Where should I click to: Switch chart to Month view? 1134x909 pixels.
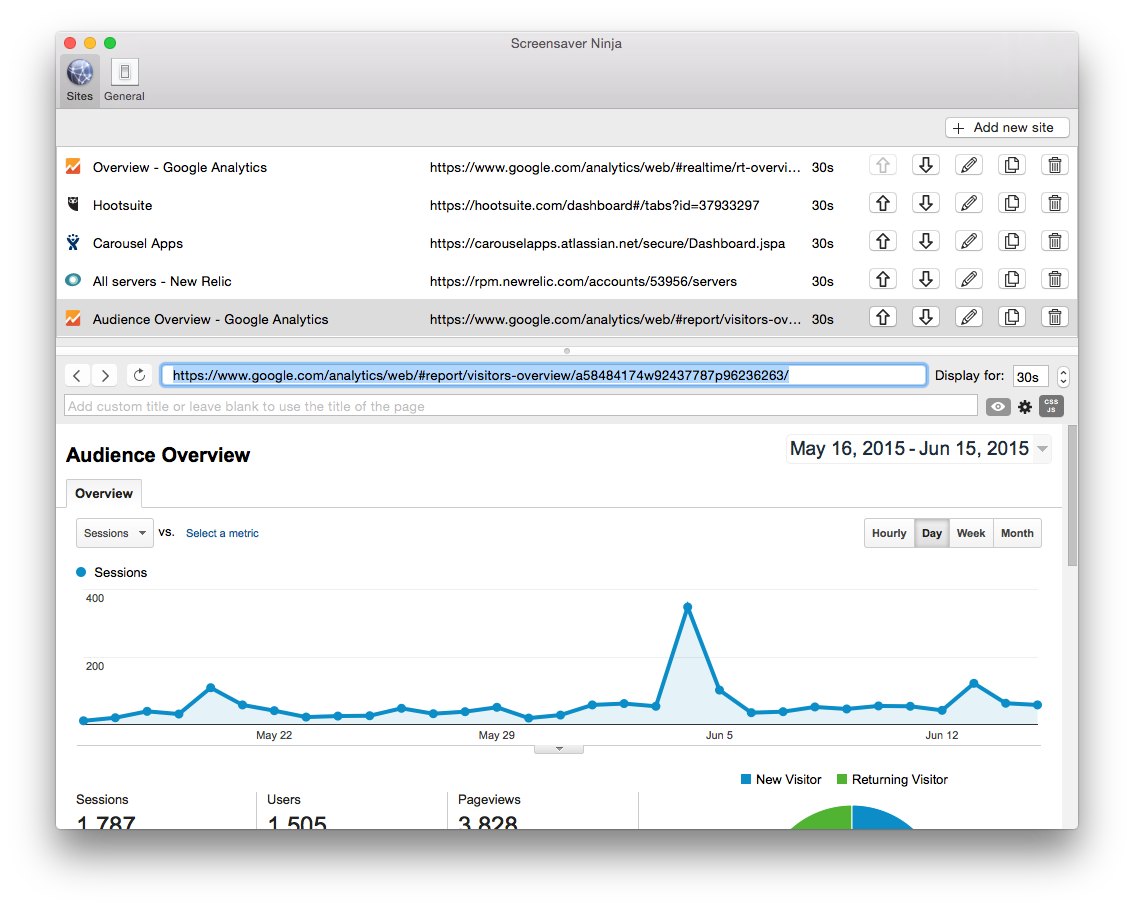pyautogui.click(x=1017, y=534)
